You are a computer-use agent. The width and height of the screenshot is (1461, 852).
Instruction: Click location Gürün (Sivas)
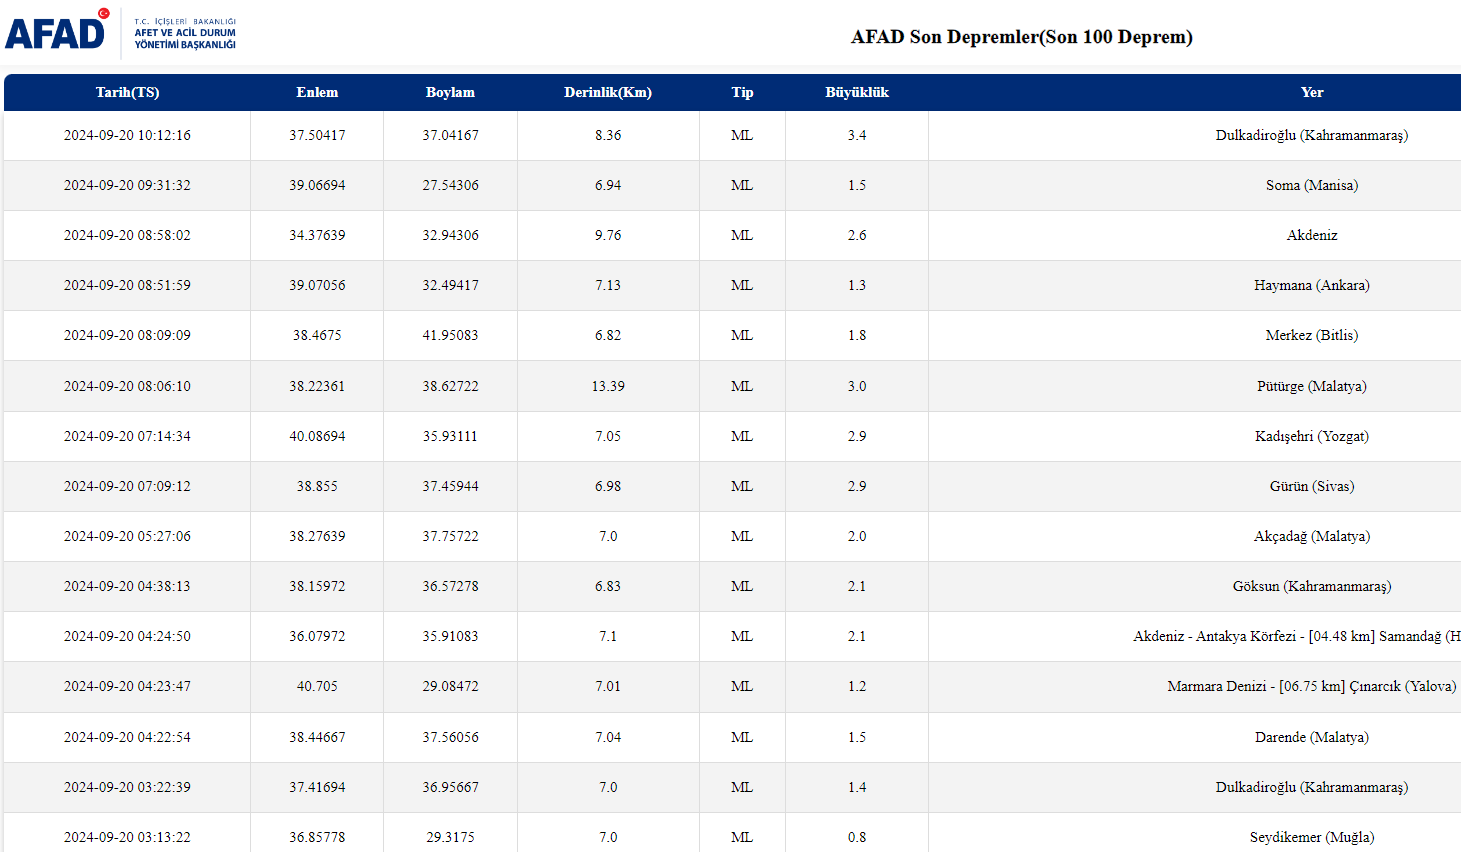pos(1312,486)
